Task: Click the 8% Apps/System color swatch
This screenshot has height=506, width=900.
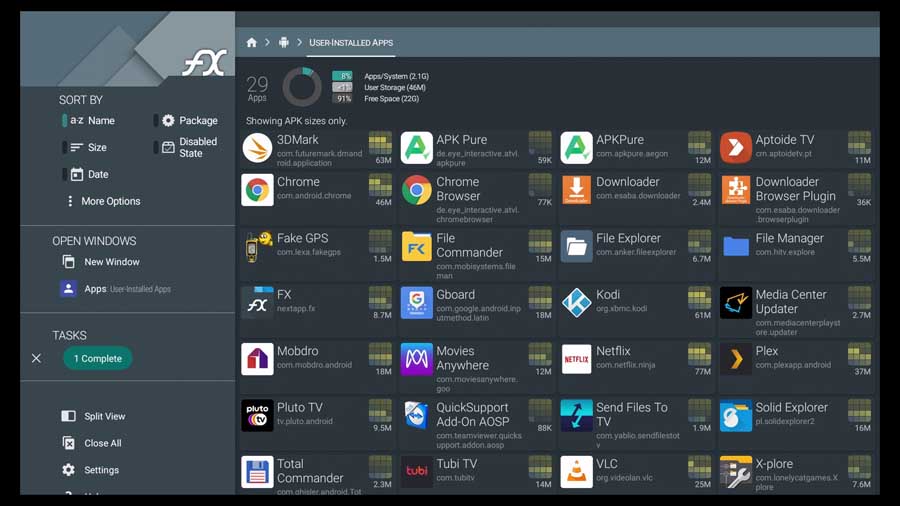Action: (342, 76)
